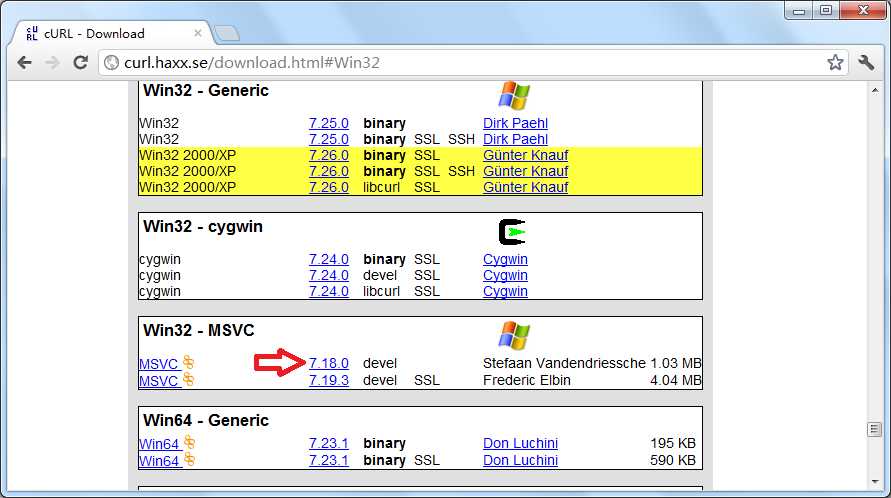Open Cygwin provider link in libcurl row
The image size is (891, 498).
click(505, 291)
